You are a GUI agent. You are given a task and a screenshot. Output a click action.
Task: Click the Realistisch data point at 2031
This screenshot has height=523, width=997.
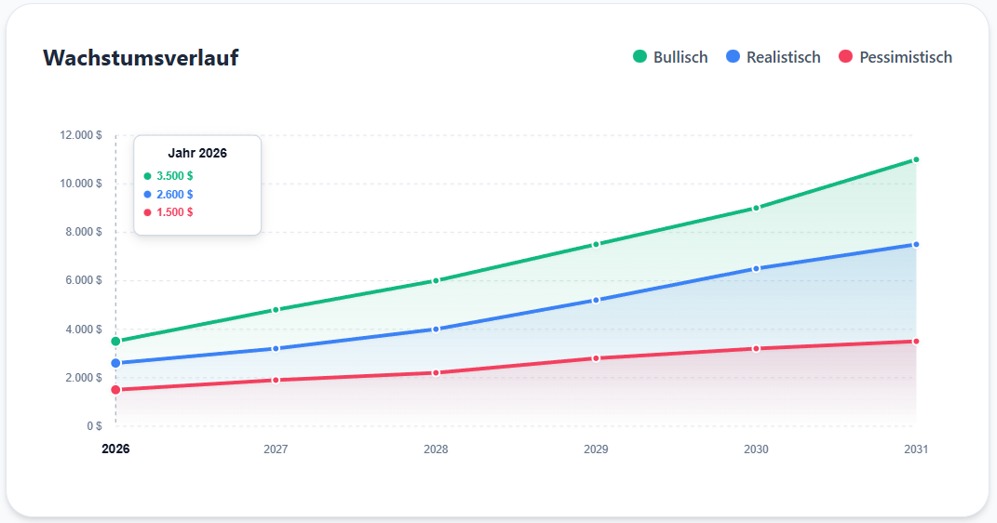coord(916,244)
